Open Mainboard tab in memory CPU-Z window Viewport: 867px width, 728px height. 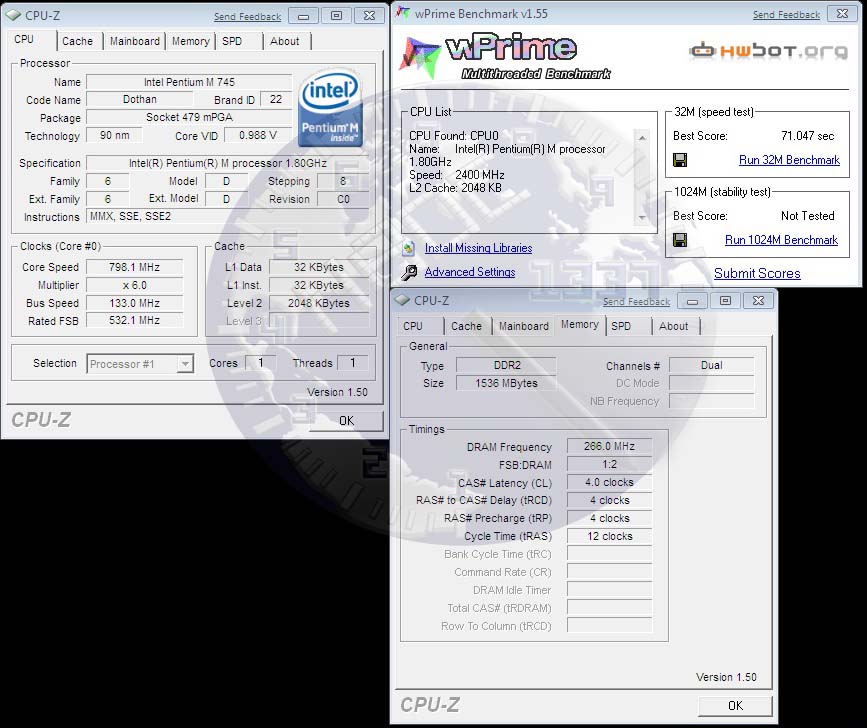[x=524, y=326]
